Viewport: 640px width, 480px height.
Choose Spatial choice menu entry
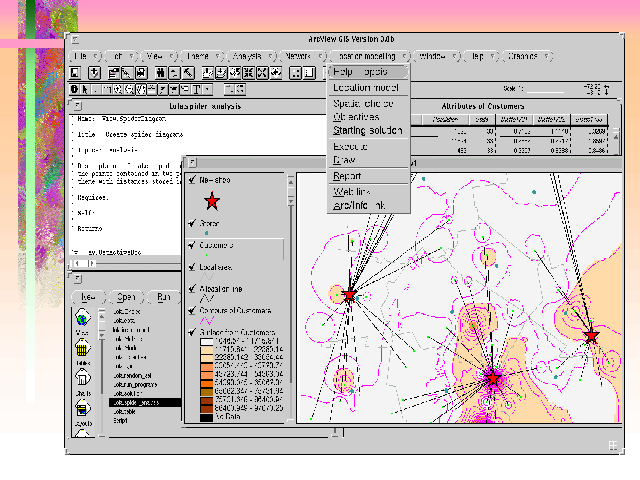[x=369, y=103]
